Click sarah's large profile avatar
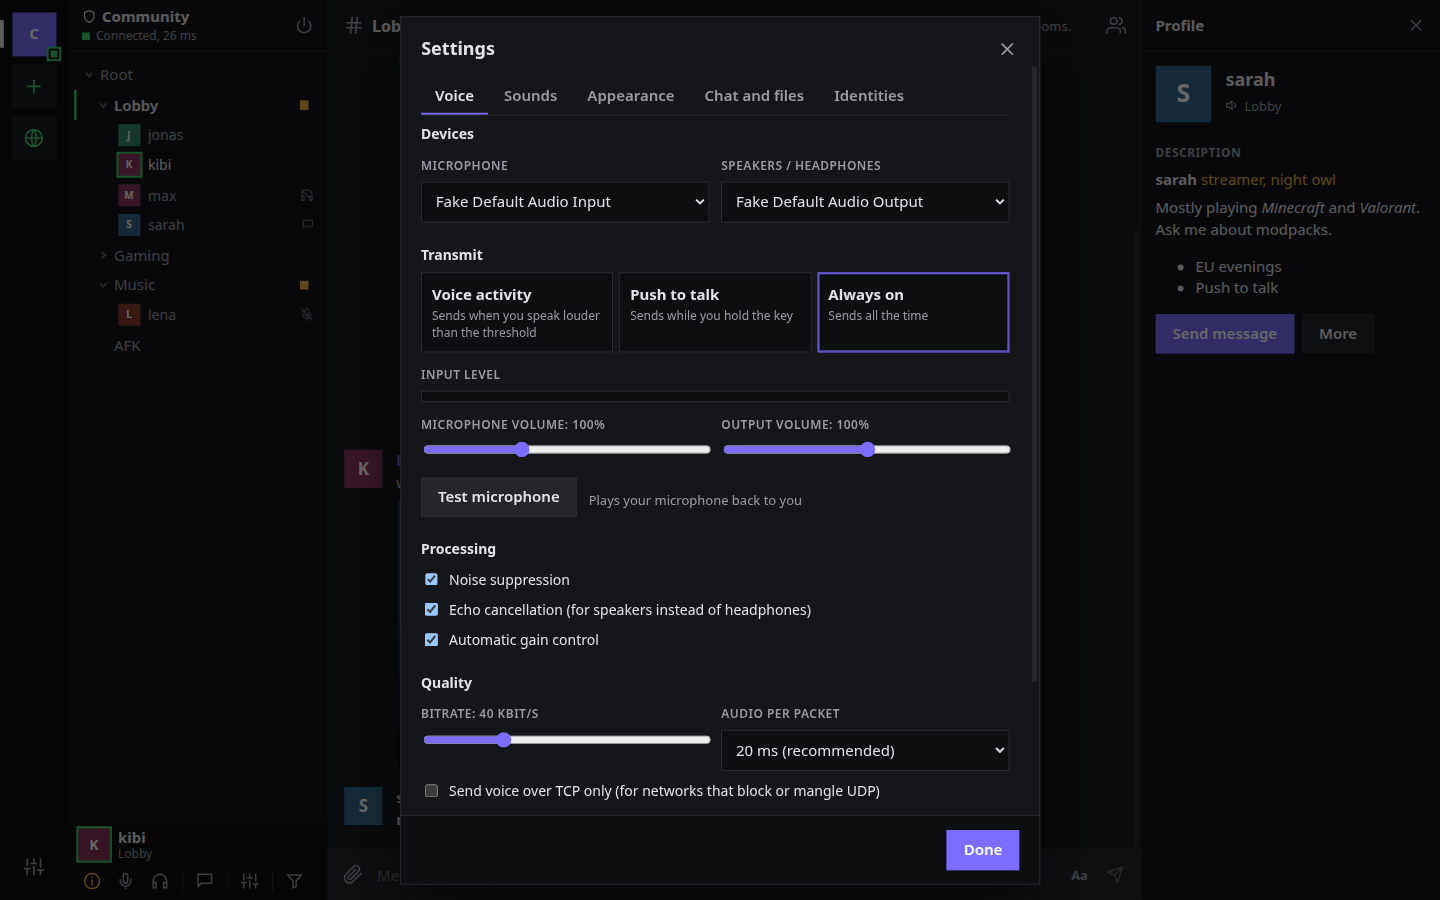The height and width of the screenshot is (900, 1440). coord(1184,94)
